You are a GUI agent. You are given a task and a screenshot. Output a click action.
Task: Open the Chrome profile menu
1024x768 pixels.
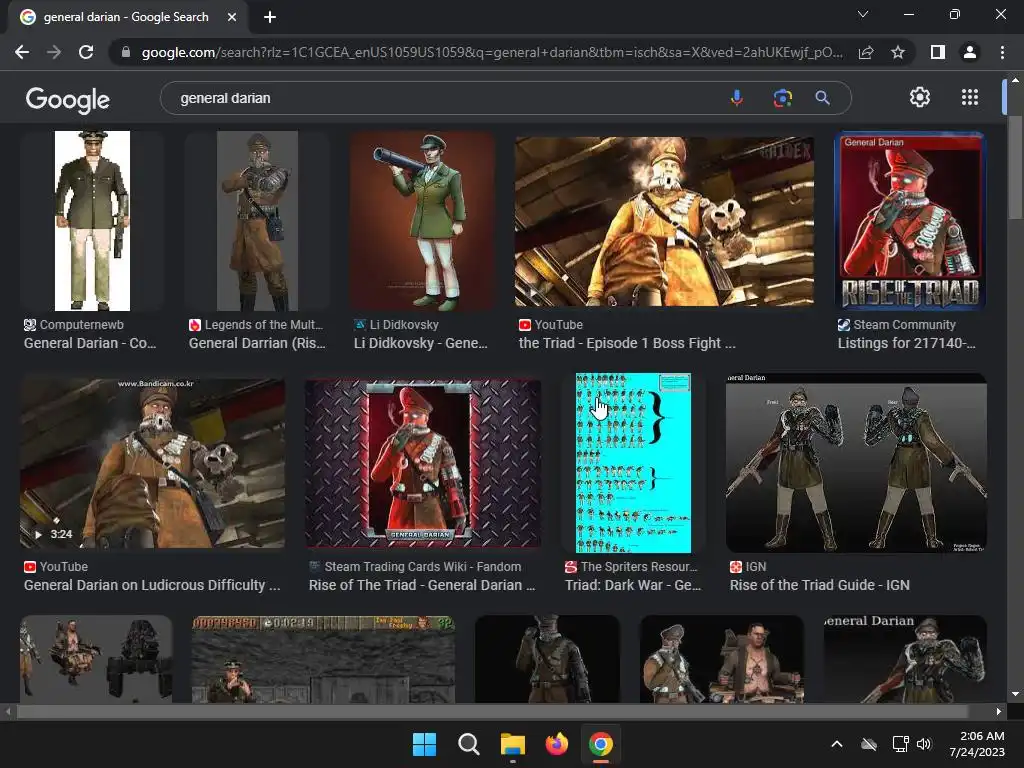click(970, 52)
